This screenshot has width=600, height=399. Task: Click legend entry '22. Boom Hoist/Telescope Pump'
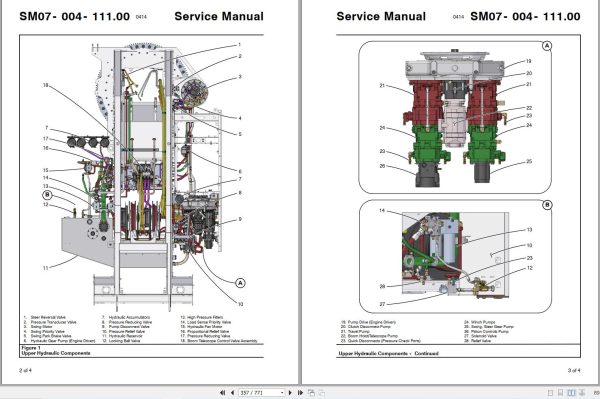click(369, 336)
